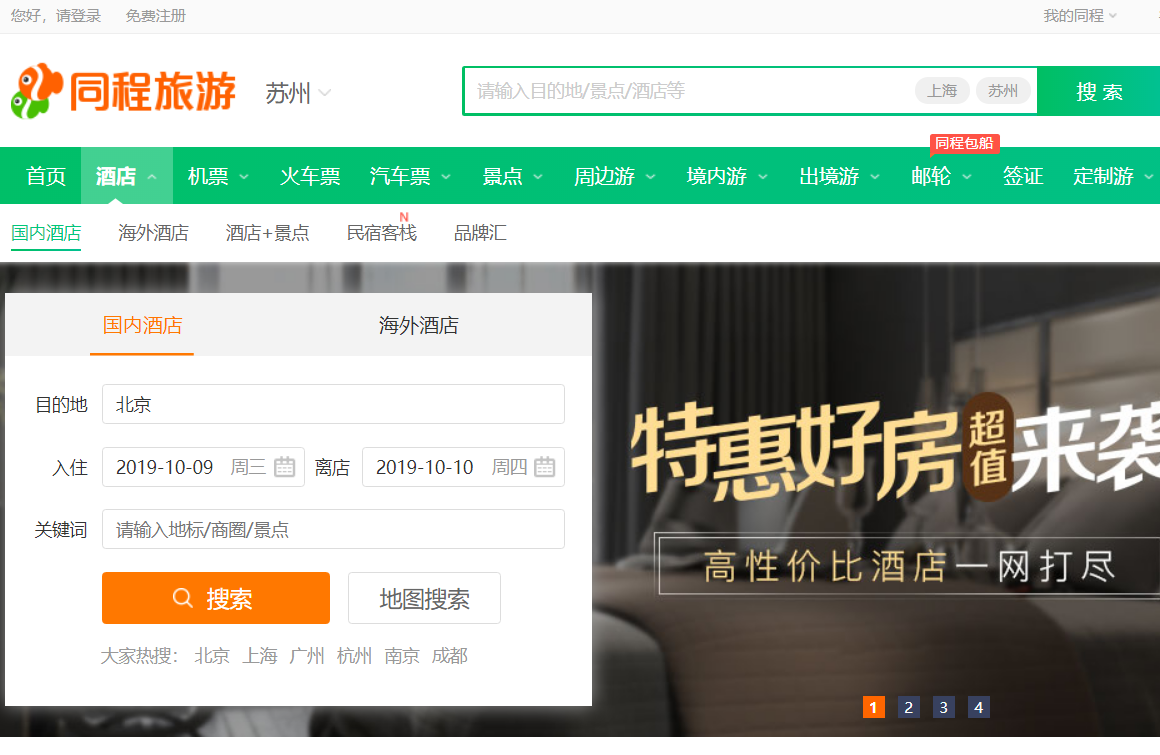Click the orange 搜索 hotel search button
This screenshot has width=1160, height=755.
(x=216, y=597)
